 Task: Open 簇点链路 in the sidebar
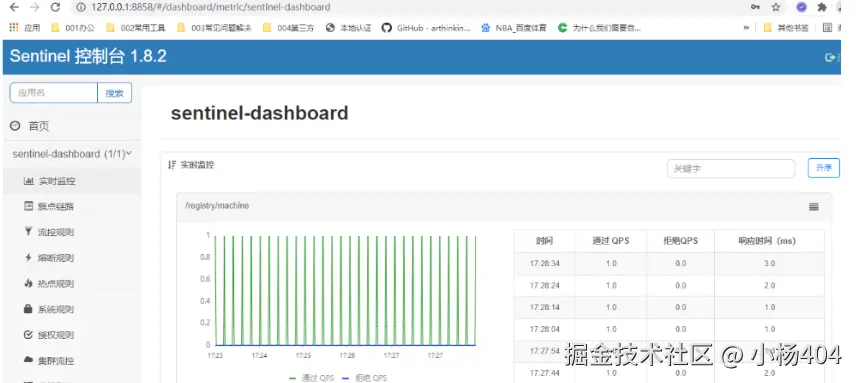[x=72, y=206]
